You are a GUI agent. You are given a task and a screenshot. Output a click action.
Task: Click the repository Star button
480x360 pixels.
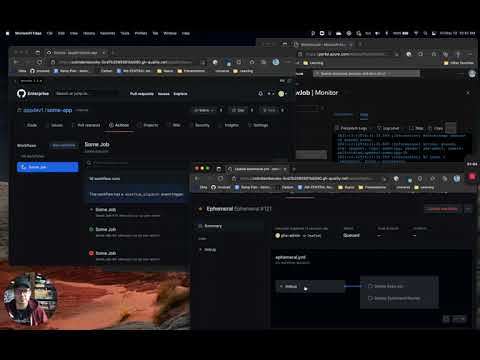[x=238, y=110]
